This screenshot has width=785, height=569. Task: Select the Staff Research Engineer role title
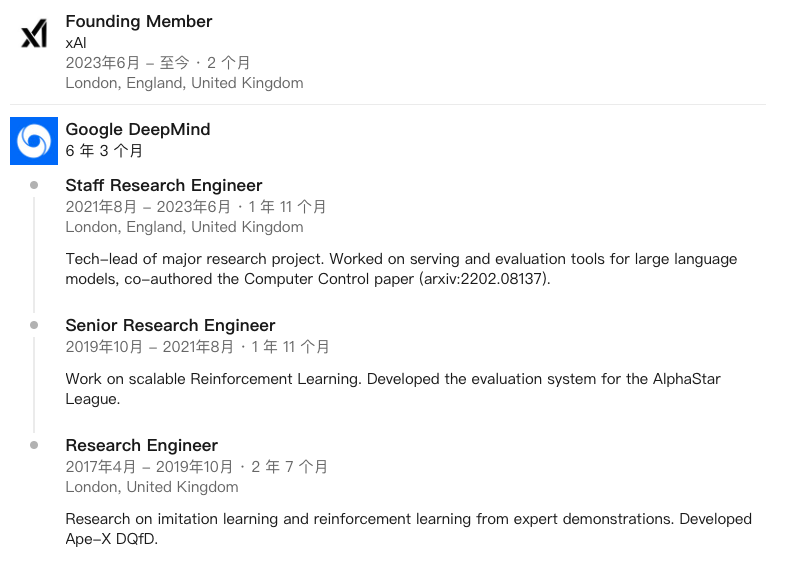164,186
